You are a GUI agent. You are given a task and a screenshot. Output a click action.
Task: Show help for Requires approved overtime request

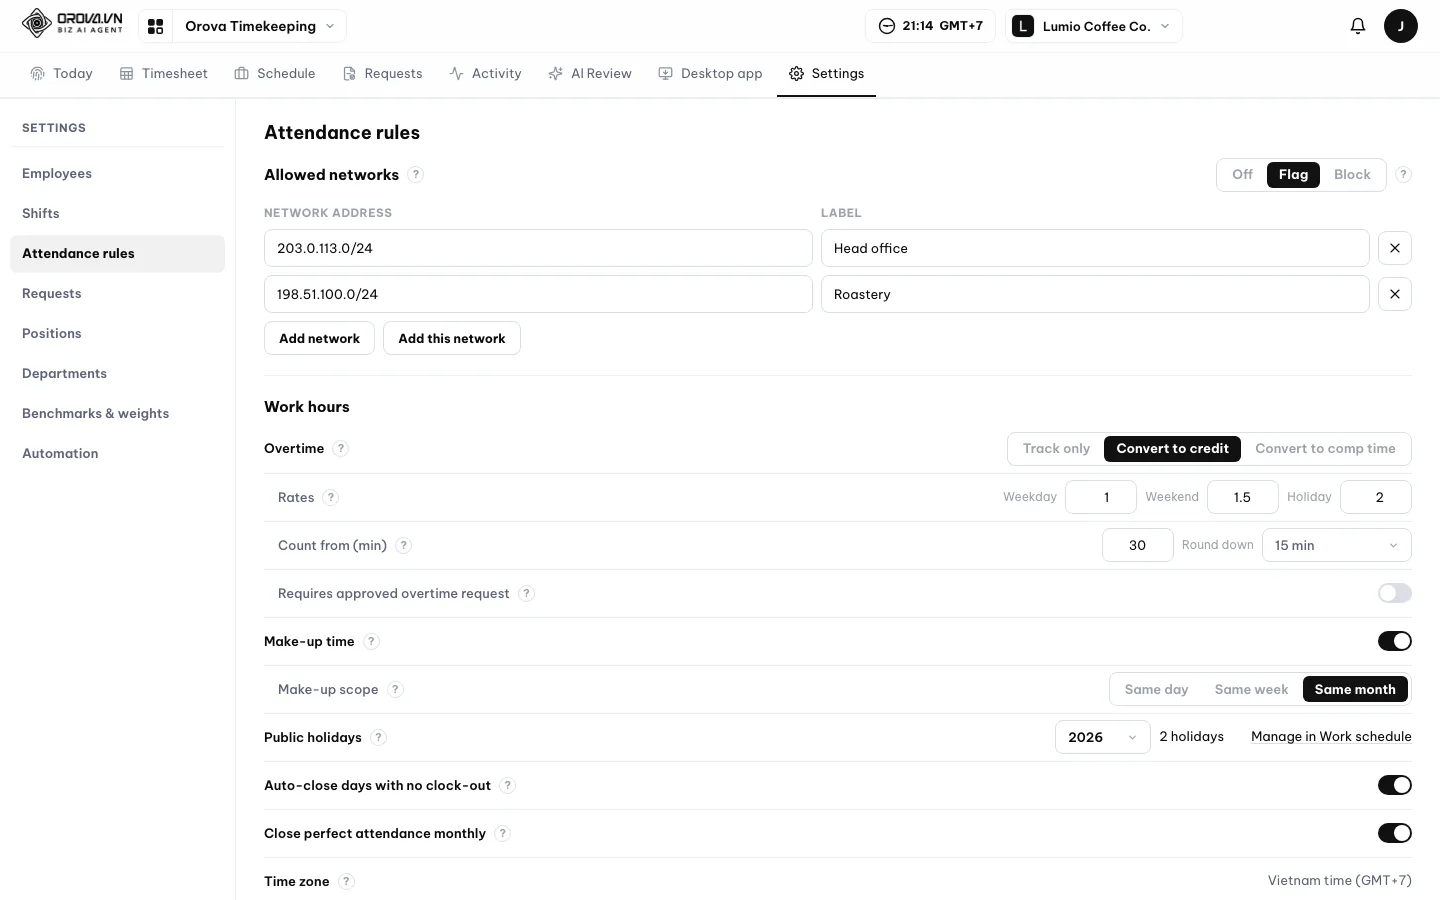(526, 593)
